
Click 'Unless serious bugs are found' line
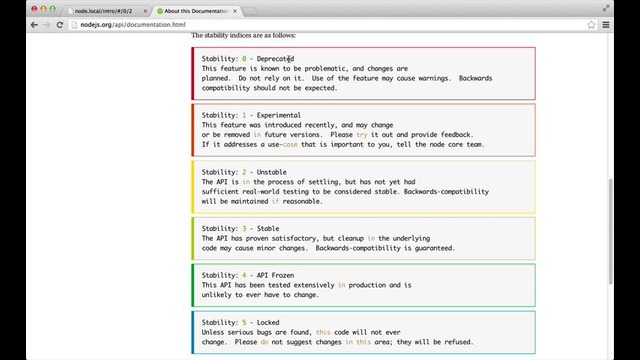301,332
